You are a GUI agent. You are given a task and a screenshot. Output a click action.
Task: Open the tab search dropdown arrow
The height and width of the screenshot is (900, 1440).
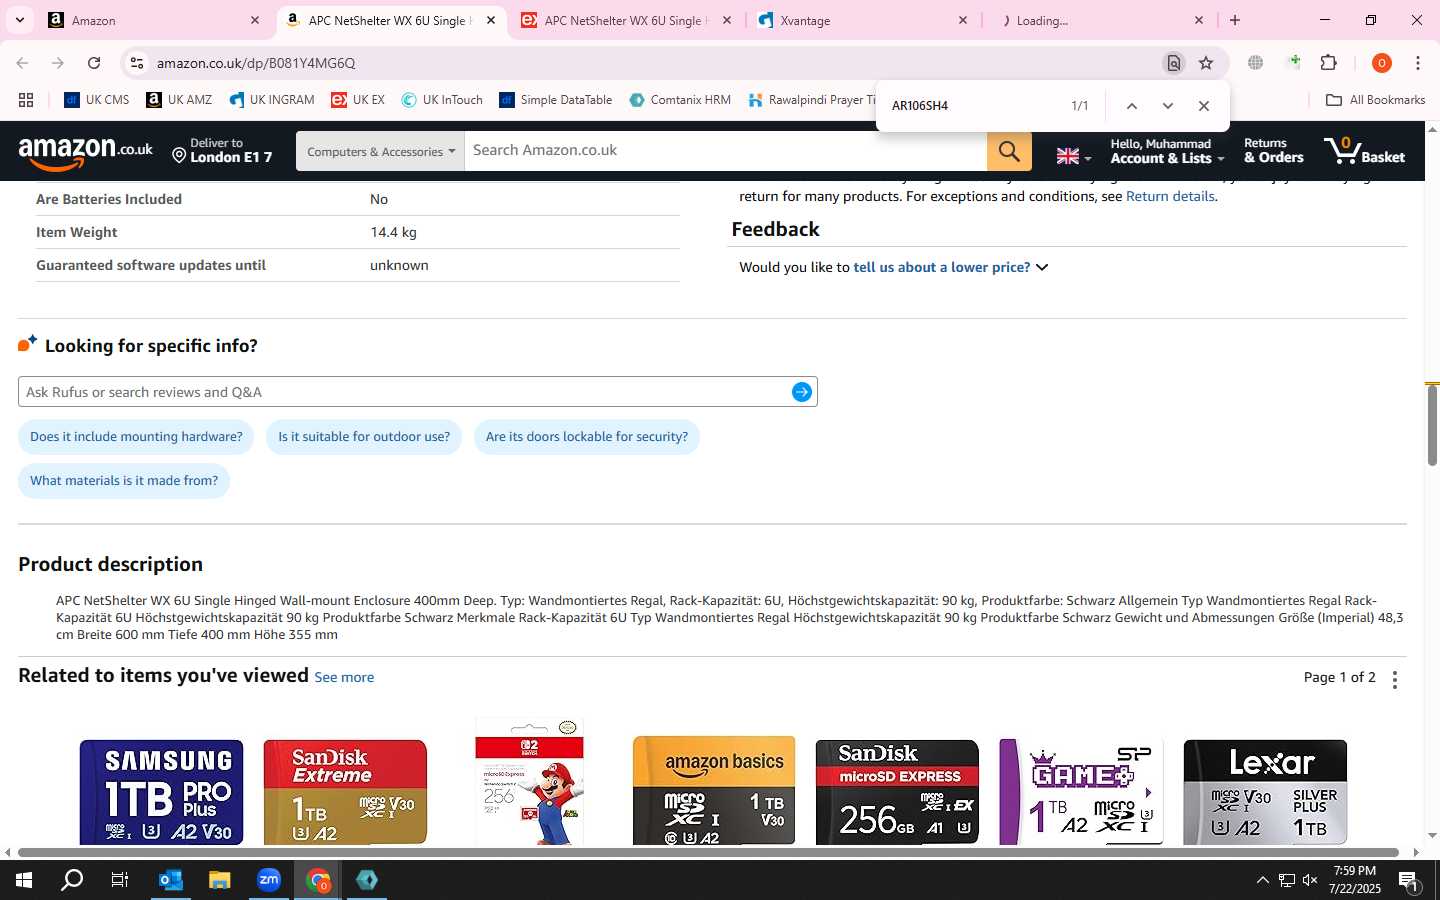[20, 20]
